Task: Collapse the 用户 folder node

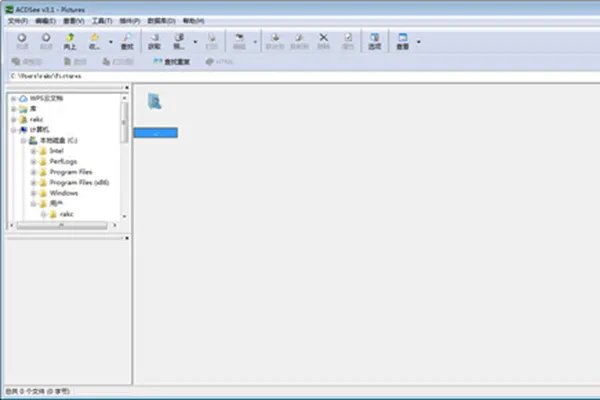Action: click(x=33, y=204)
